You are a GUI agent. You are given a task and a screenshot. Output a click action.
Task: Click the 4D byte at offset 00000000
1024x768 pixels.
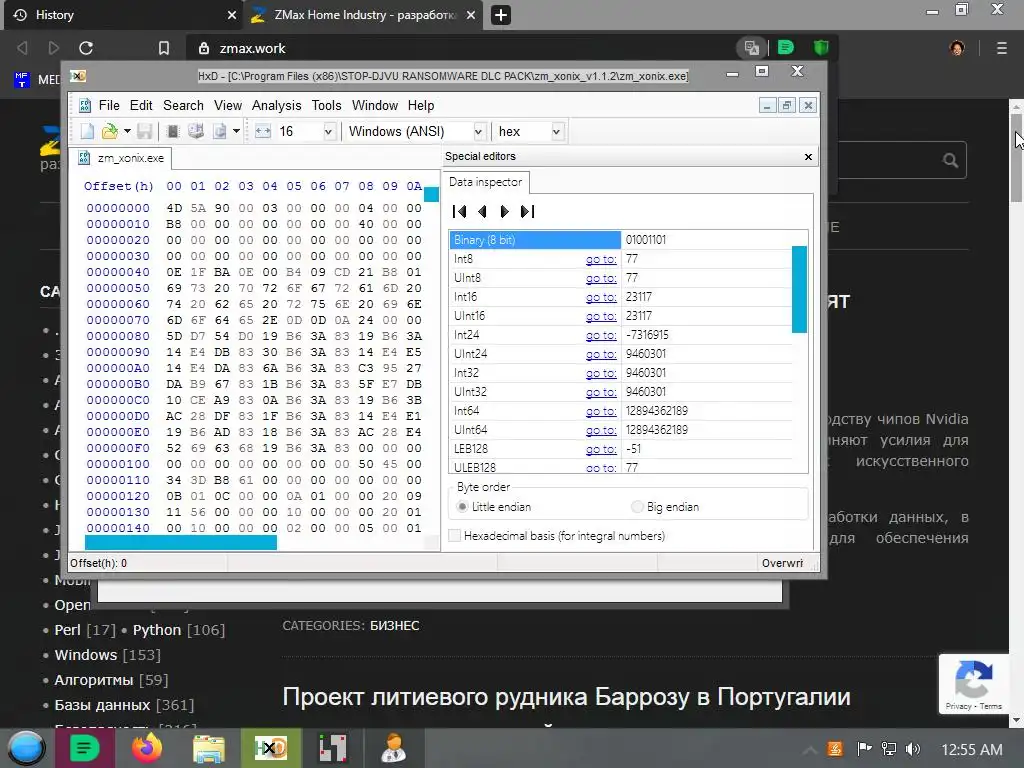pyautogui.click(x=174, y=208)
